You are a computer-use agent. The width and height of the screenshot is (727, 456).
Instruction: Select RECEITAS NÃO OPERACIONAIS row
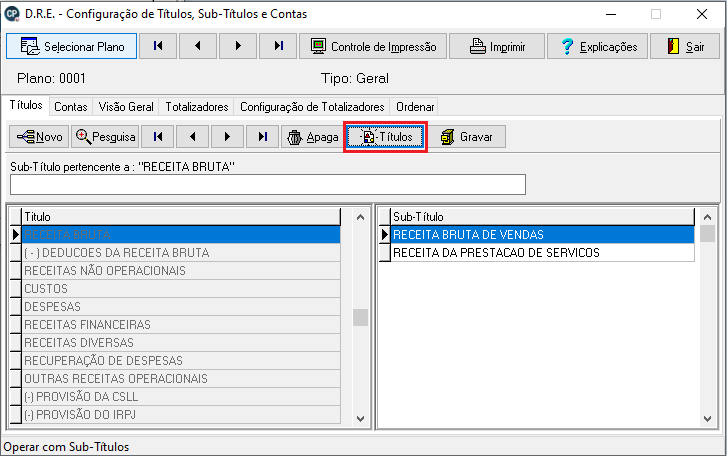click(x=181, y=271)
